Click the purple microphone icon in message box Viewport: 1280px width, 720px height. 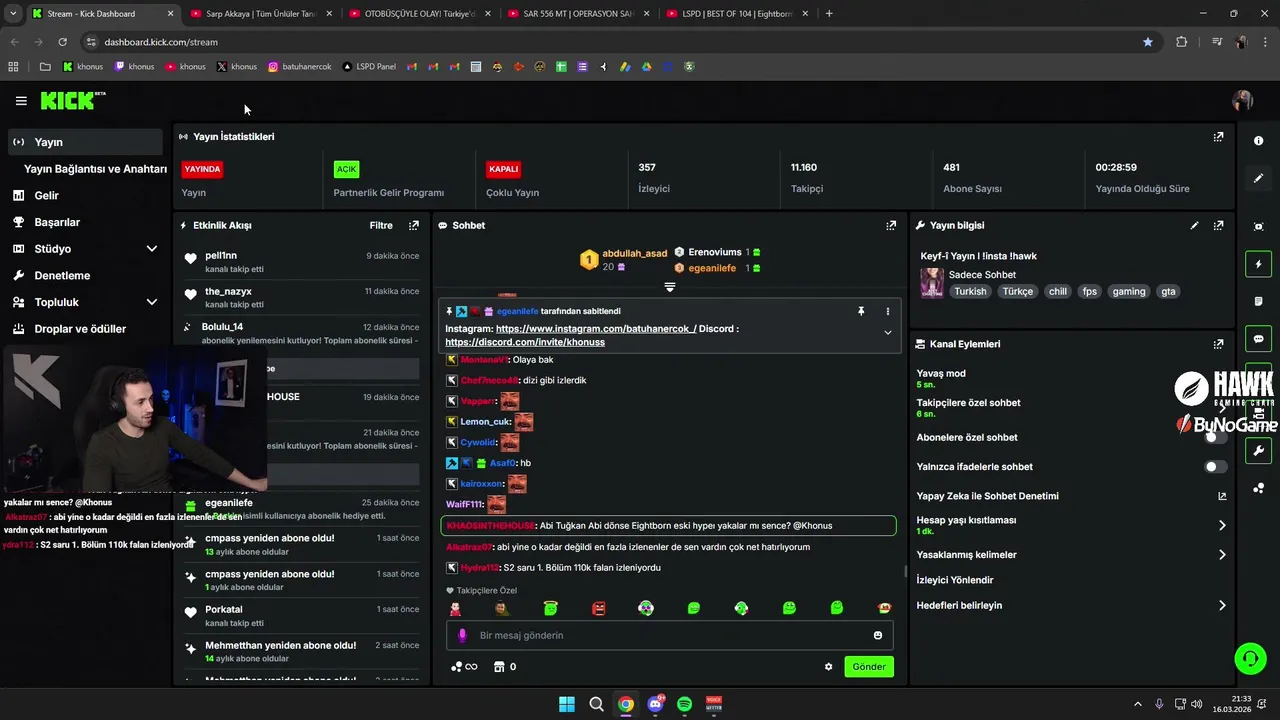click(x=462, y=636)
